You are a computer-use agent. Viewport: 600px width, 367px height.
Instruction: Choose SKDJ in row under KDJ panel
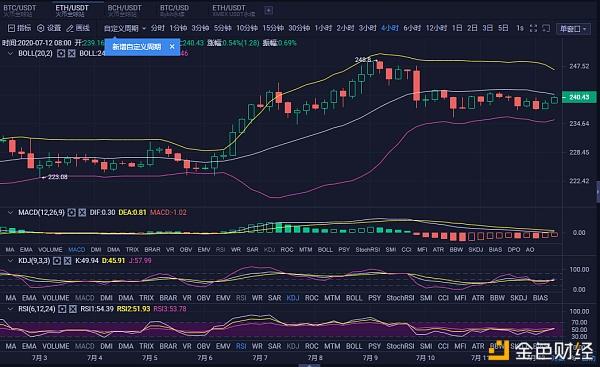pos(518,298)
